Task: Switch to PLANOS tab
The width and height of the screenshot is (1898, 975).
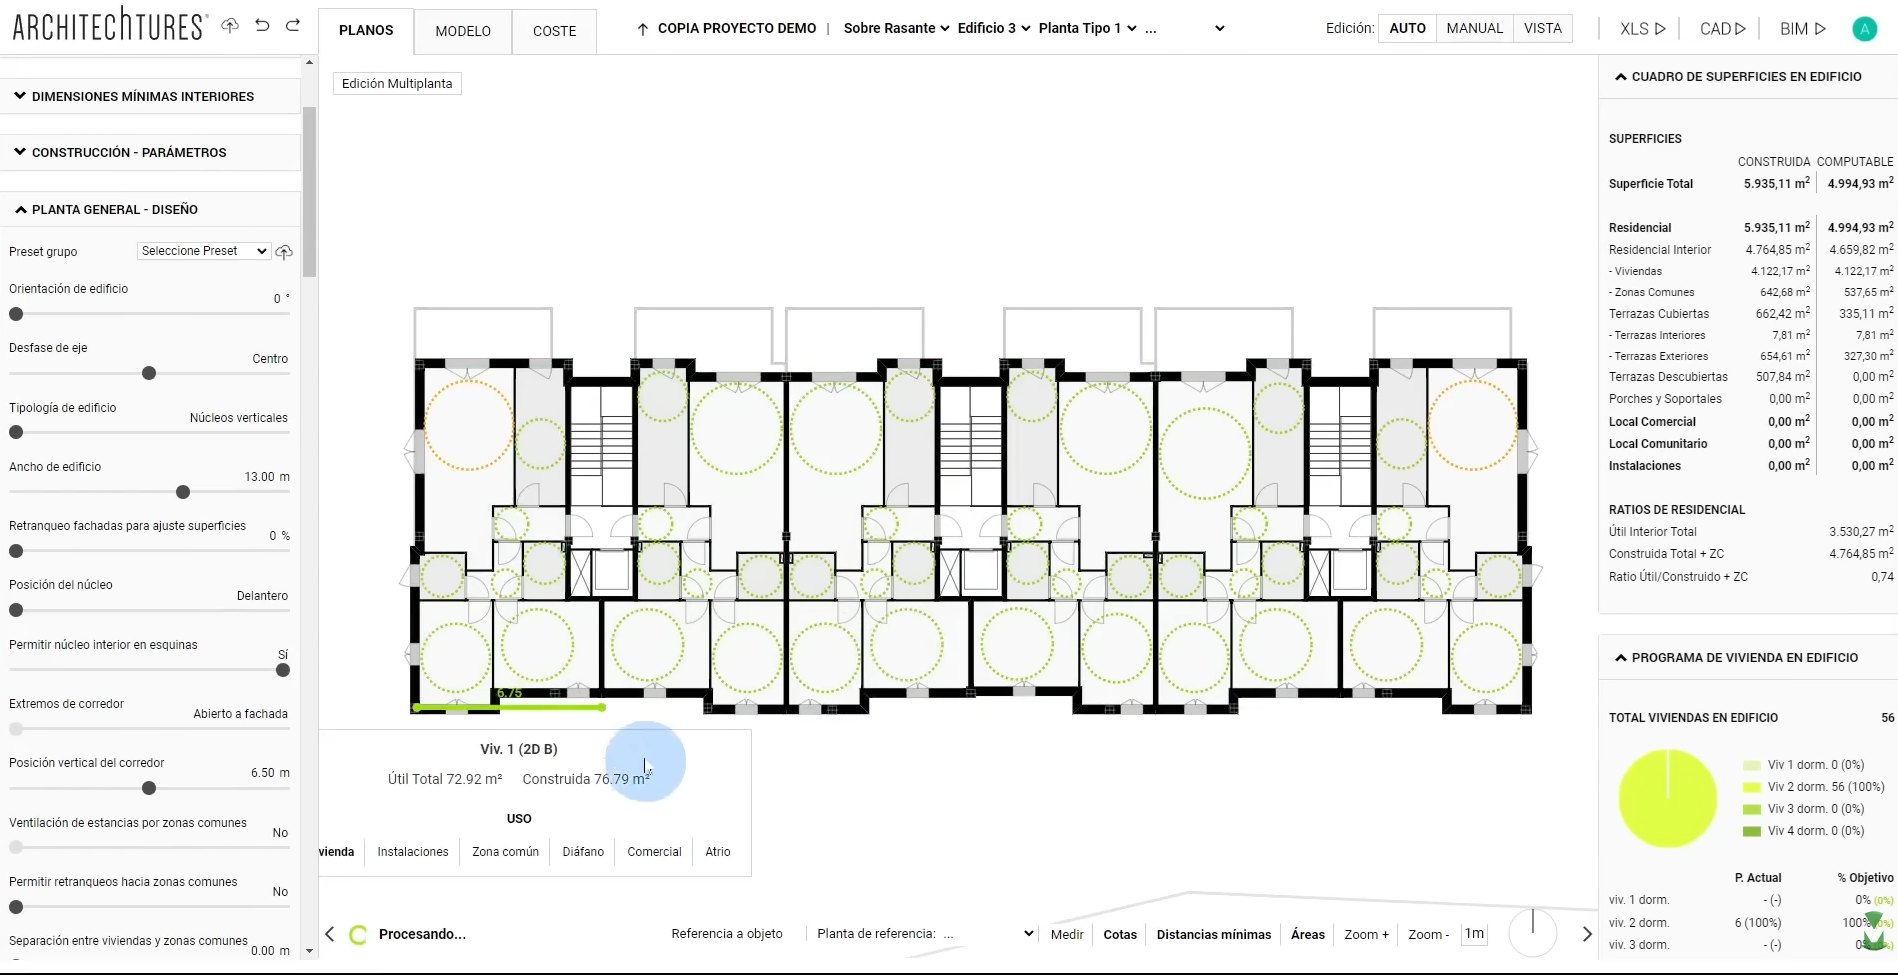Action: click(366, 30)
